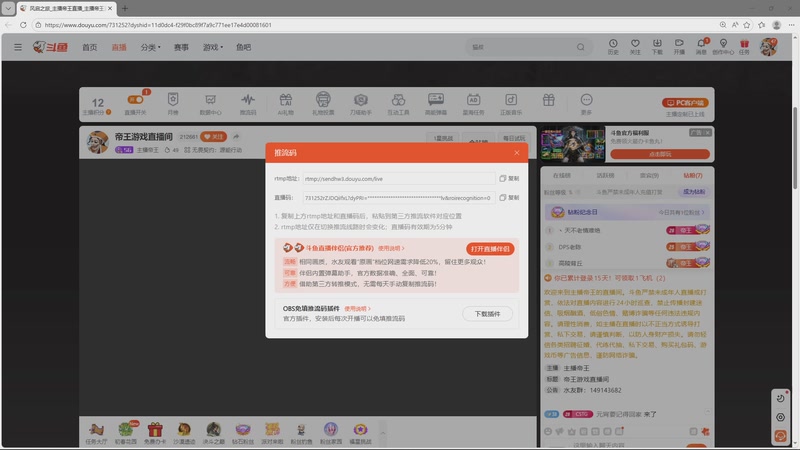
Task: Open the 互动工具 icon
Action: pyautogui.click(x=398, y=104)
